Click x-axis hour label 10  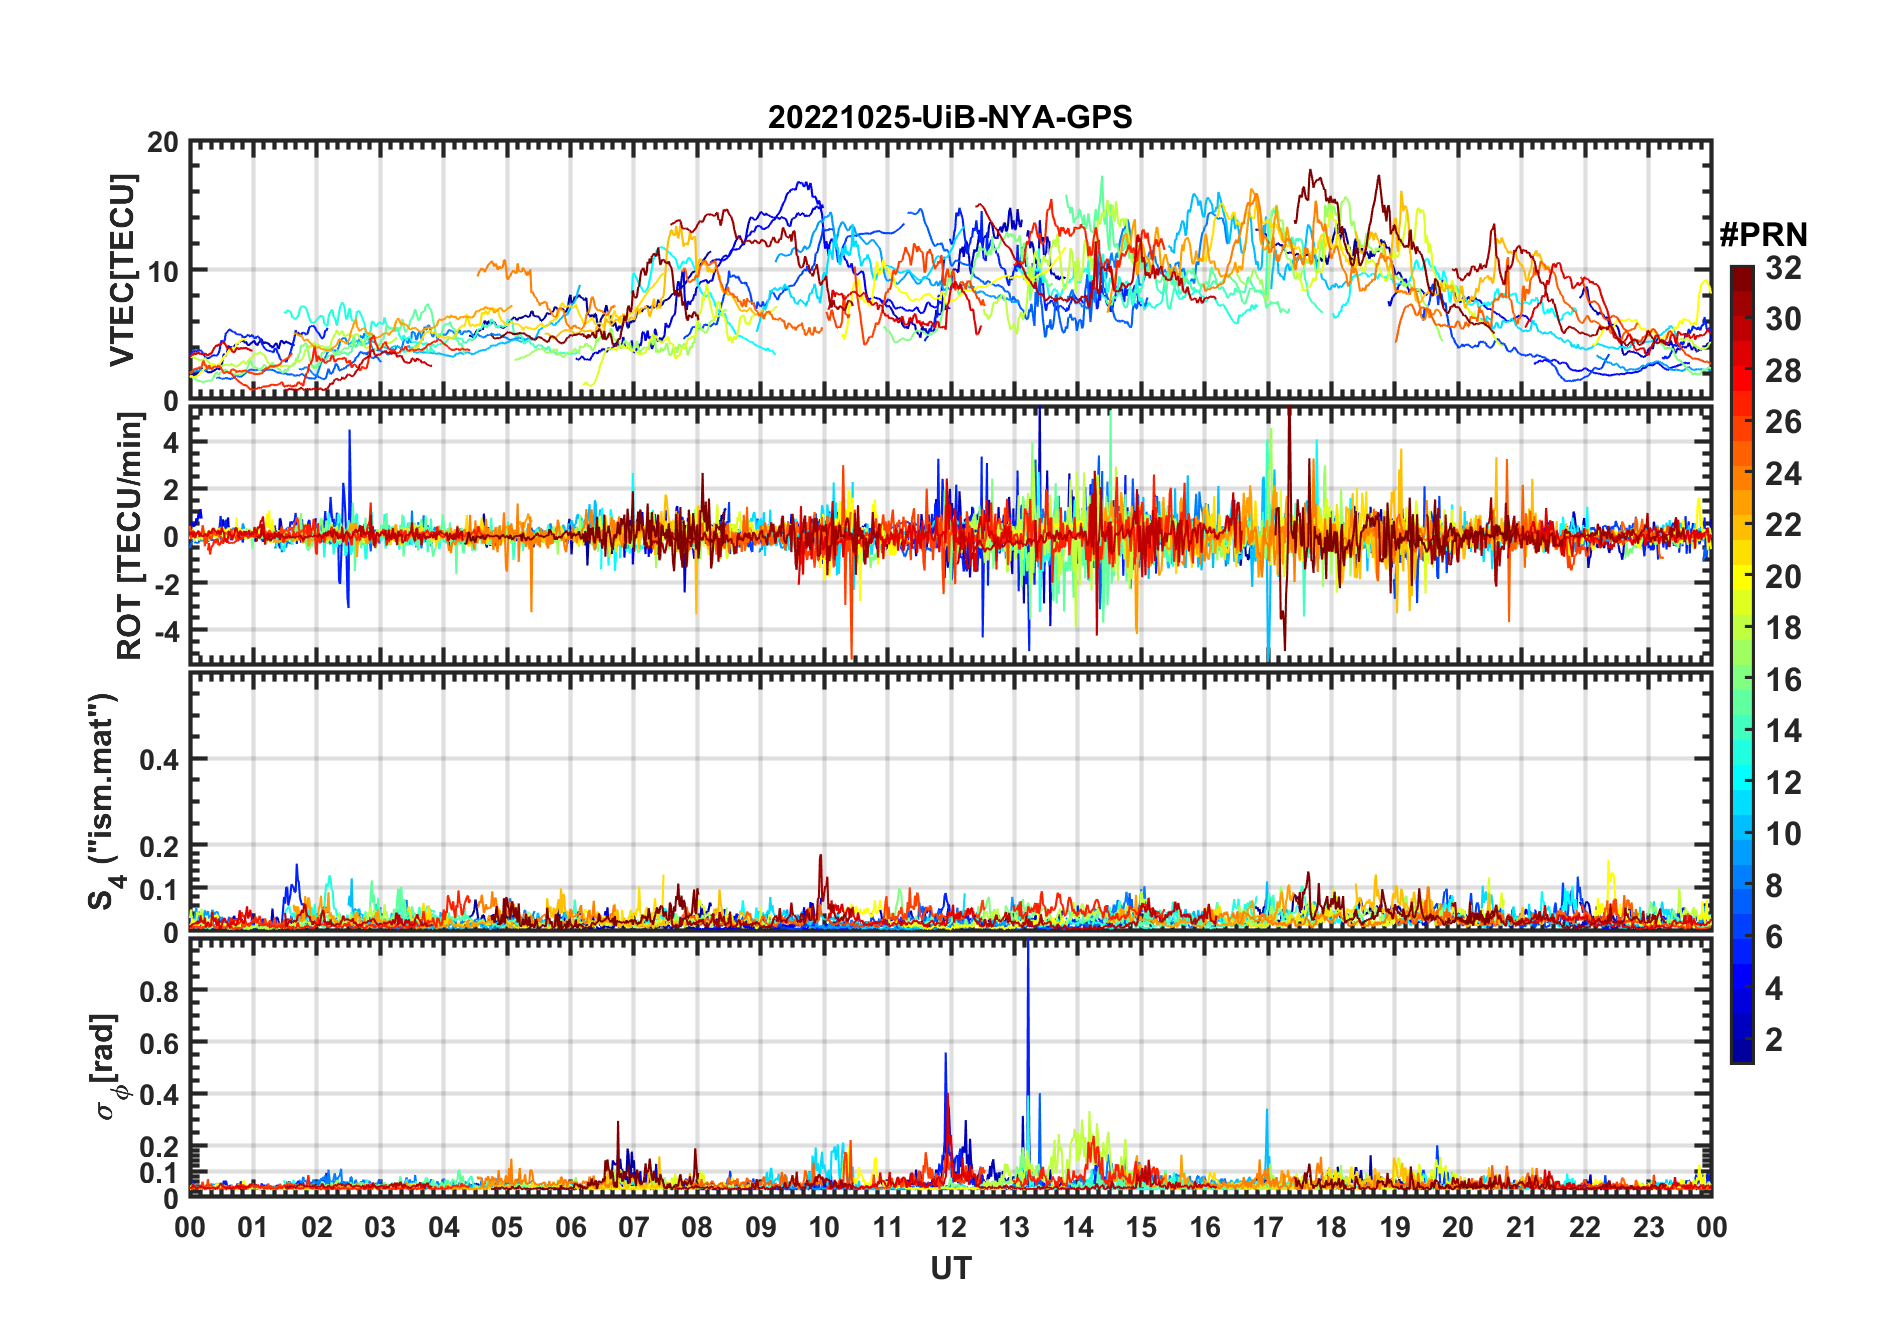coord(824,1227)
